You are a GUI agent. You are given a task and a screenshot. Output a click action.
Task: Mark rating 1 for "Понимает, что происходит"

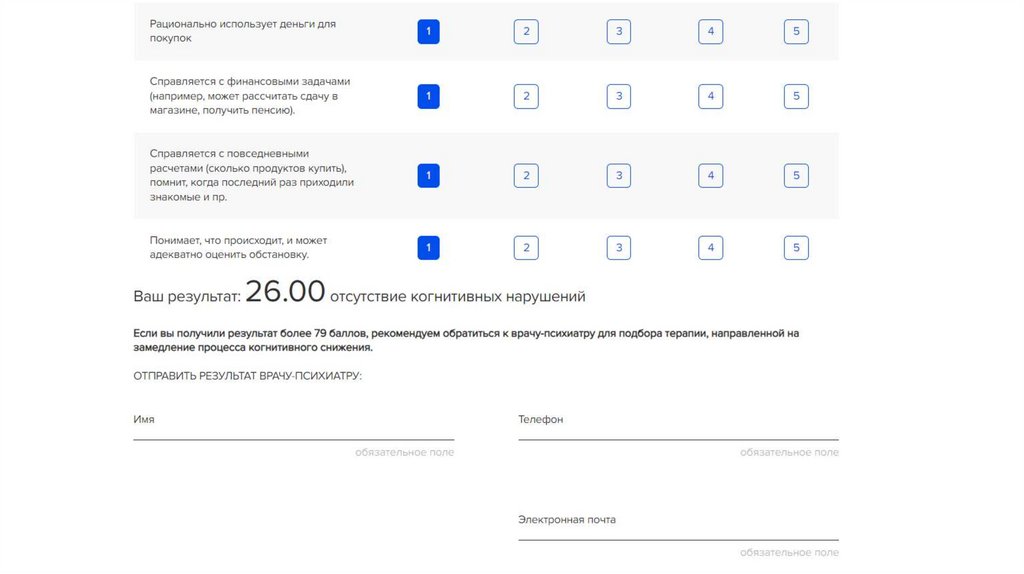point(428,248)
